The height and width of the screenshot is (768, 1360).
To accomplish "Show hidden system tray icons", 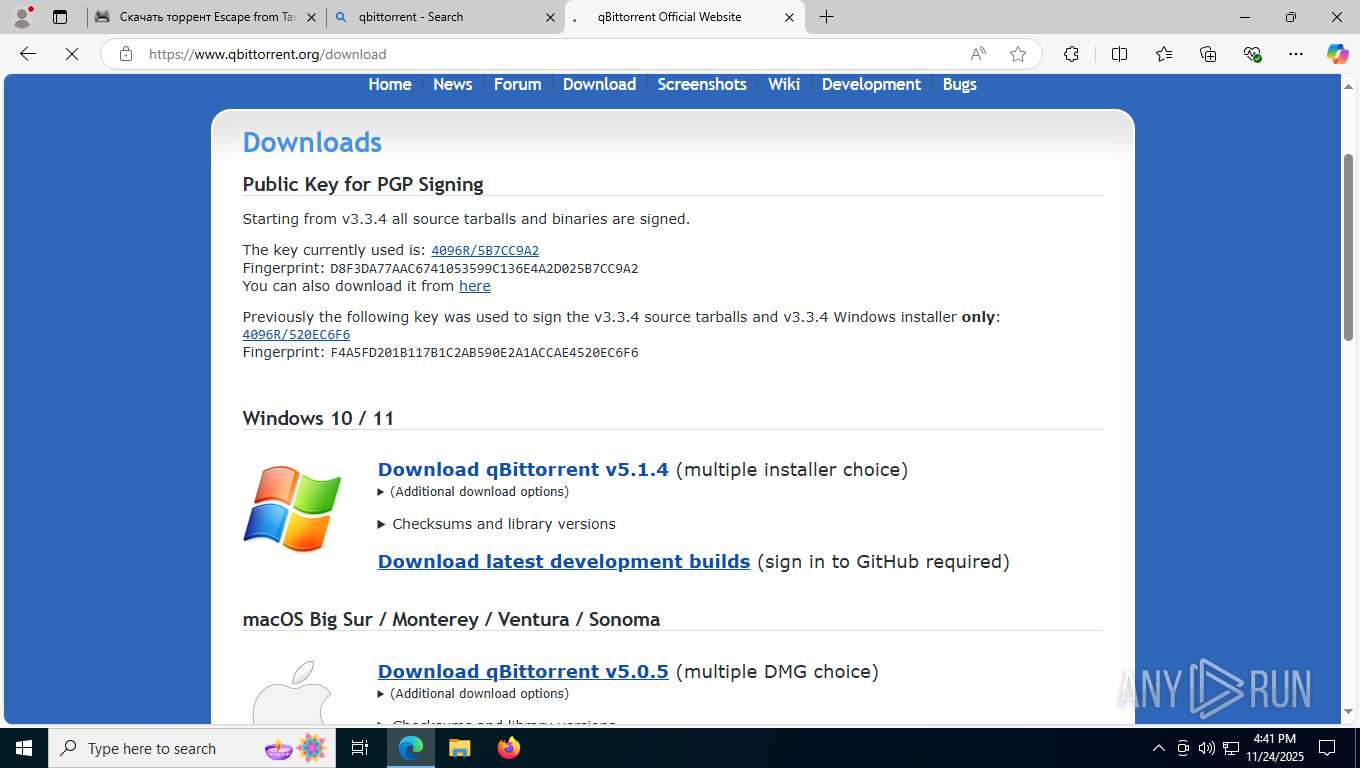I will point(1159,748).
